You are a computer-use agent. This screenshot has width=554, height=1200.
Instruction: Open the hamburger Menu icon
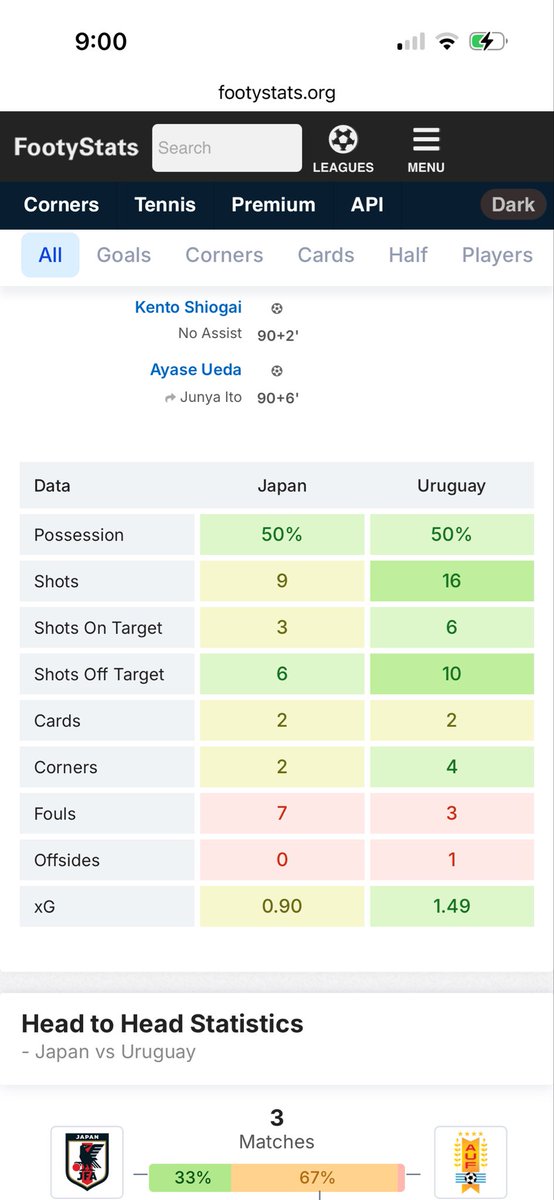(426, 140)
